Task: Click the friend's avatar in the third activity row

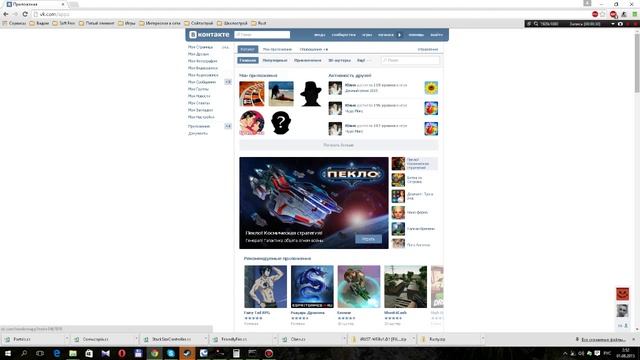Action: coord(335,129)
